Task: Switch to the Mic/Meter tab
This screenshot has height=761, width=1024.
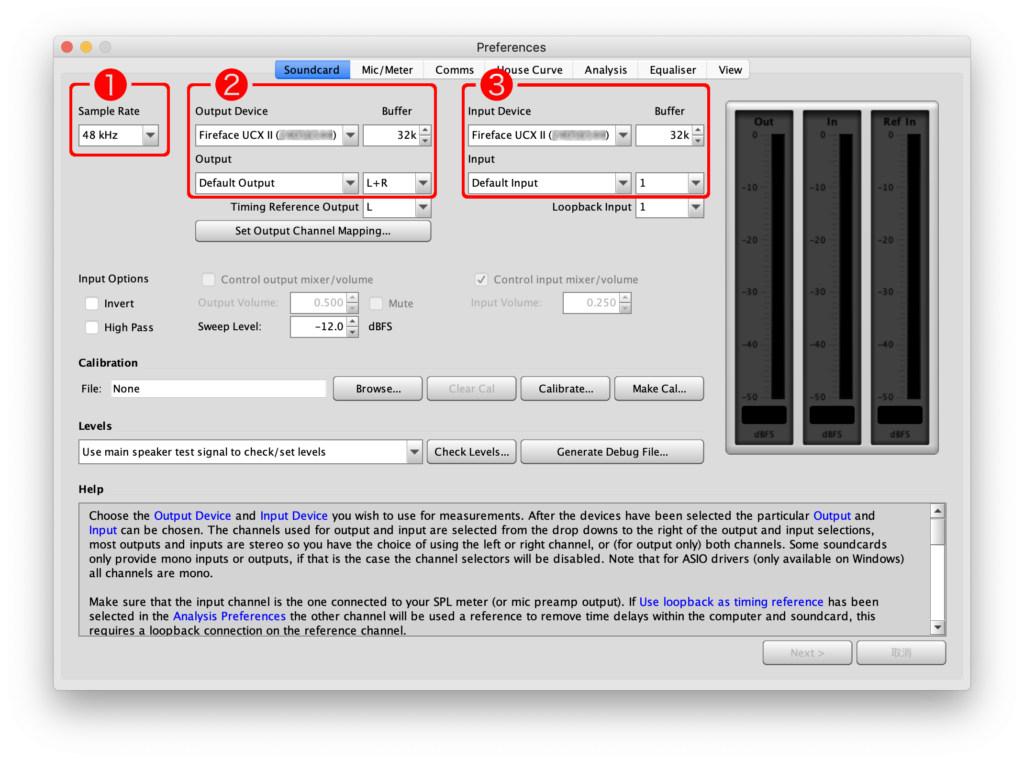Action: coord(387,70)
